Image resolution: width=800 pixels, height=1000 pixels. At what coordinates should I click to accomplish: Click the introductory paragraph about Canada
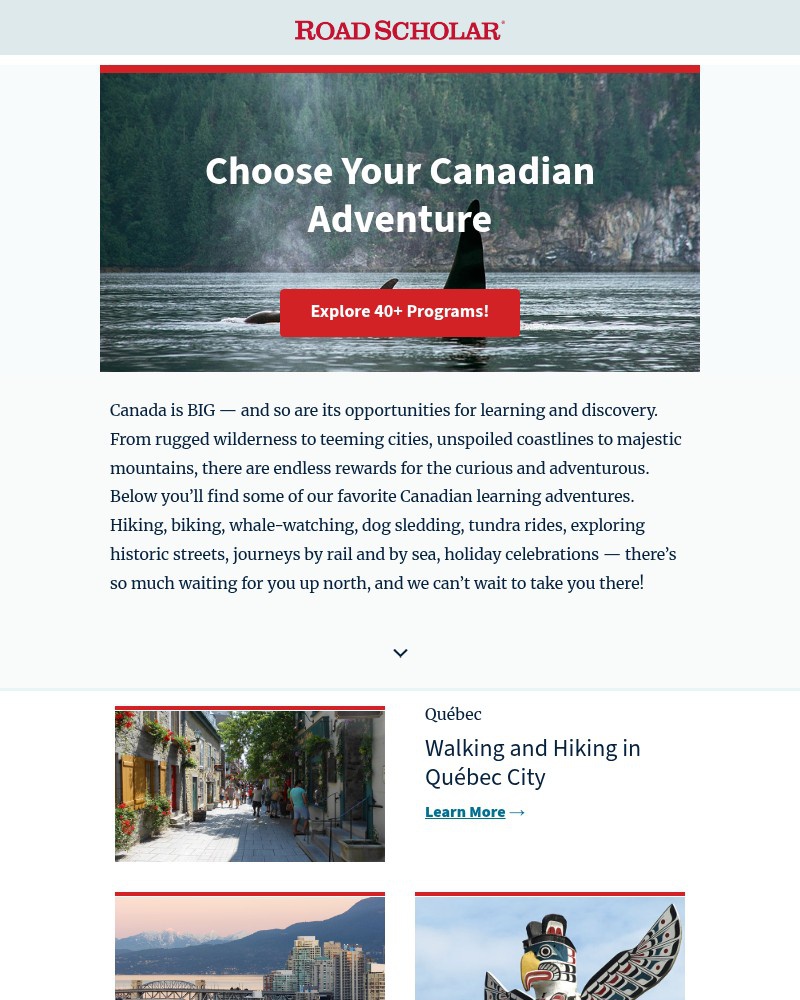(395, 496)
